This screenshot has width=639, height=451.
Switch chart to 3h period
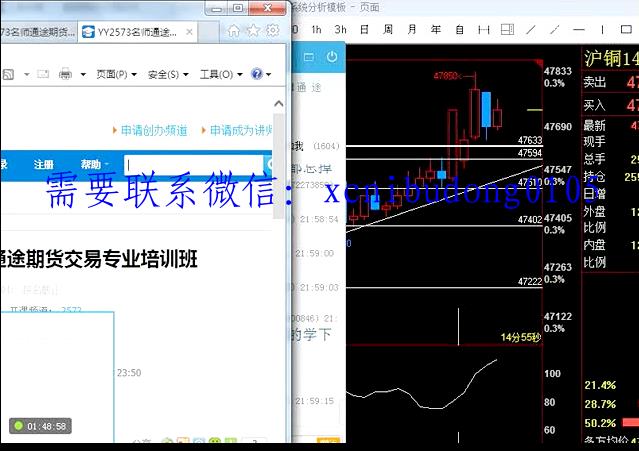(340, 30)
